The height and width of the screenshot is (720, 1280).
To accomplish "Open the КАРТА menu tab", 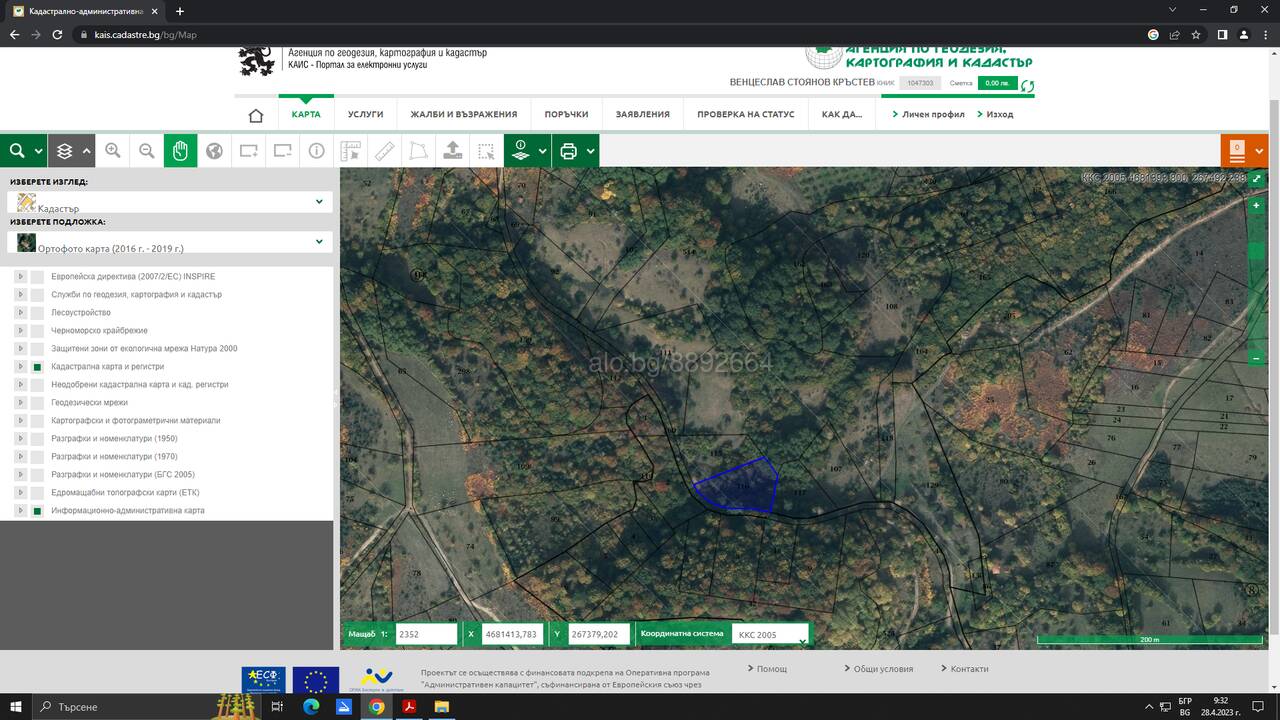I will pyautogui.click(x=306, y=115).
